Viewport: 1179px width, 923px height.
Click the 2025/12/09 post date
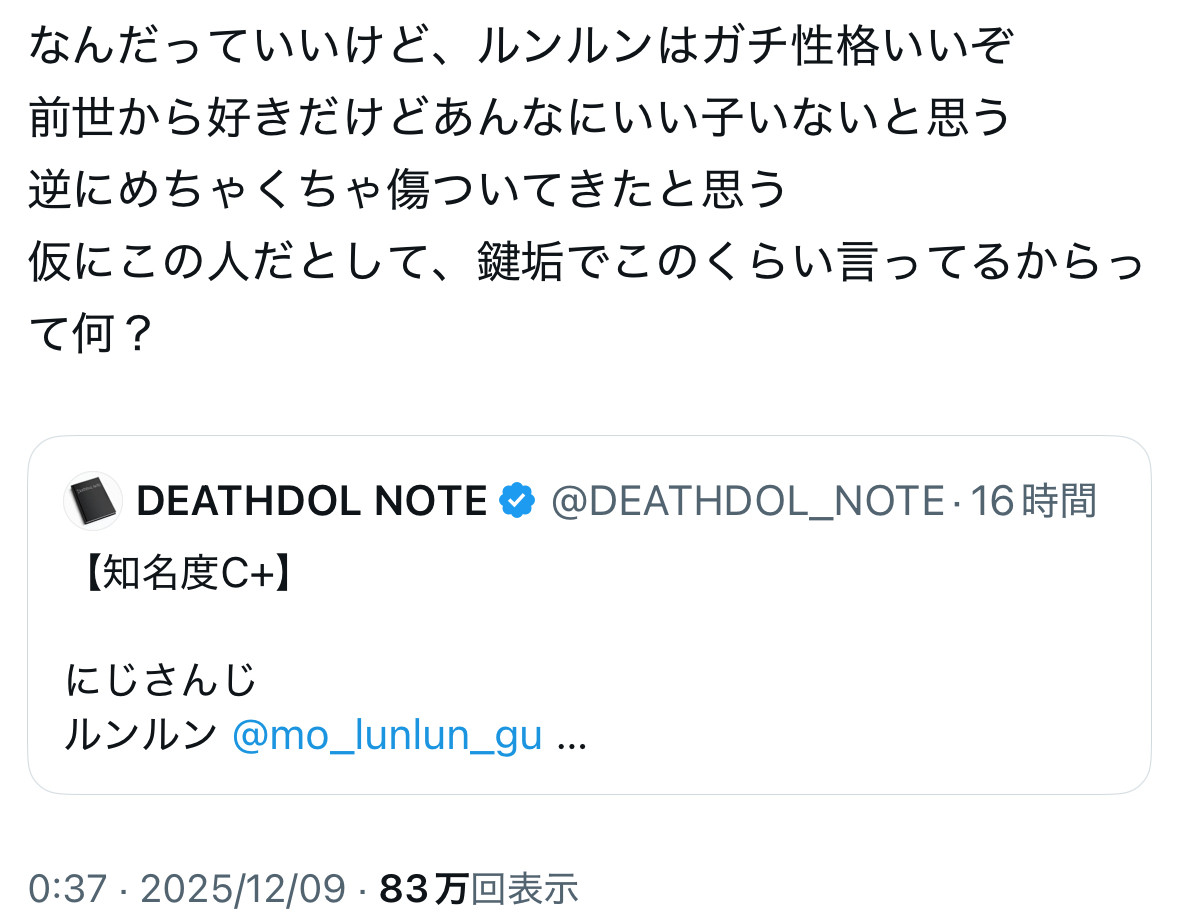[243, 888]
